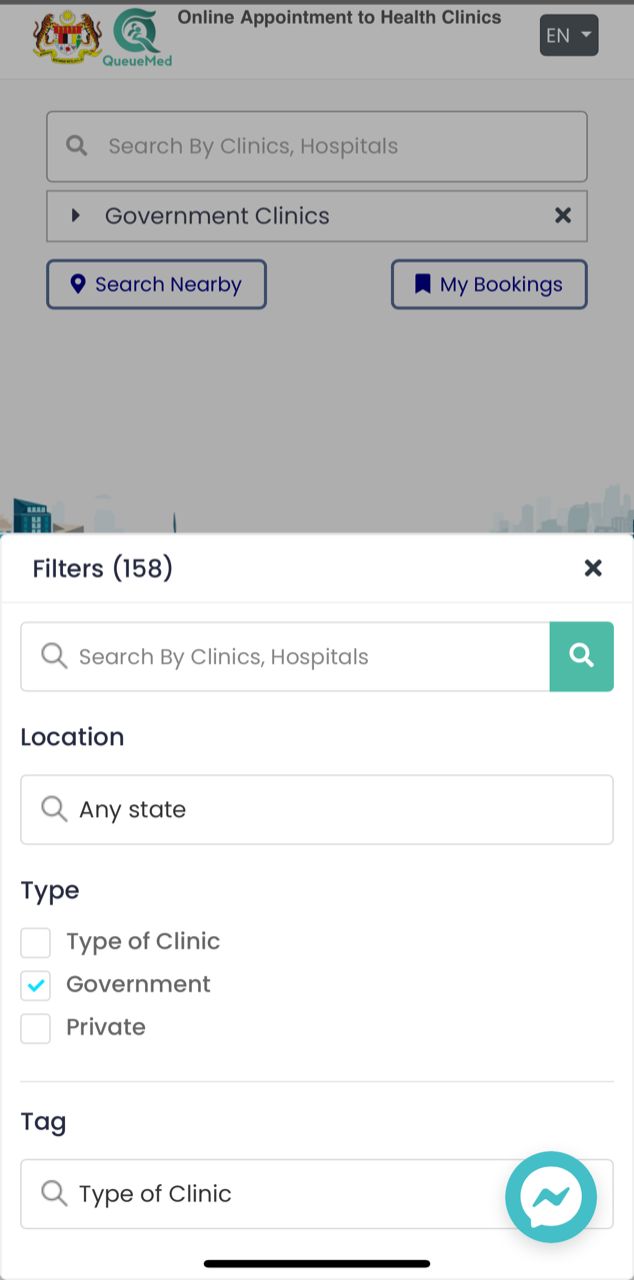The height and width of the screenshot is (1280, 634).
Task: Uncheck the Government checkbox
Action: pyautogui.click(x=36, y=985)
